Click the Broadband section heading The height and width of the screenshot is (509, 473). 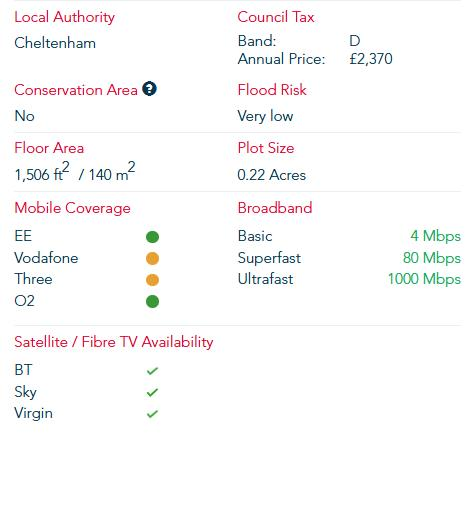pyautogui.click(x=275, y=208)
